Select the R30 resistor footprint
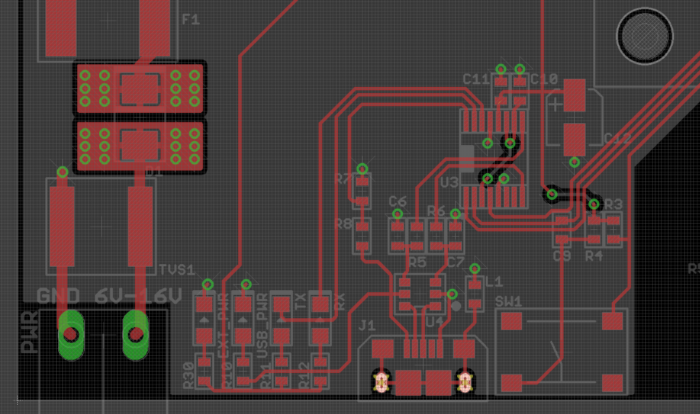Viewport: 700px width, 414px height. 204,370
